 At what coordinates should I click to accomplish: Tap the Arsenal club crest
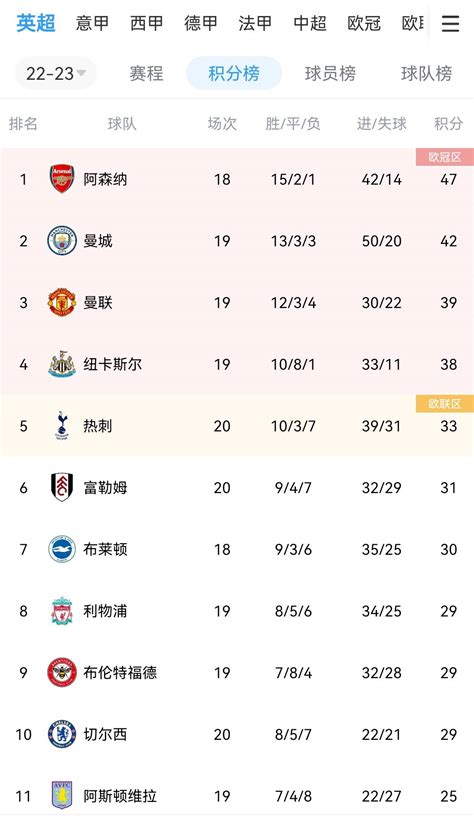[62, 179]
